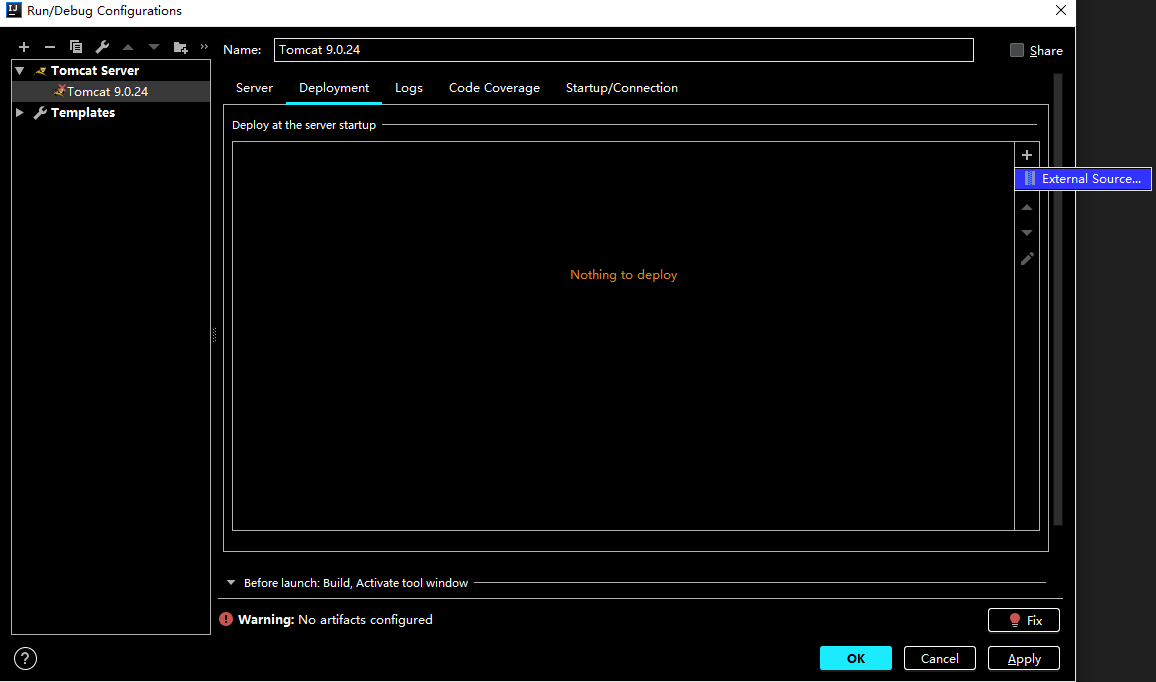This screenshot has width=1156, height=682.
Task: Toggle the Share checkbox
Action: click(1017, 50)
